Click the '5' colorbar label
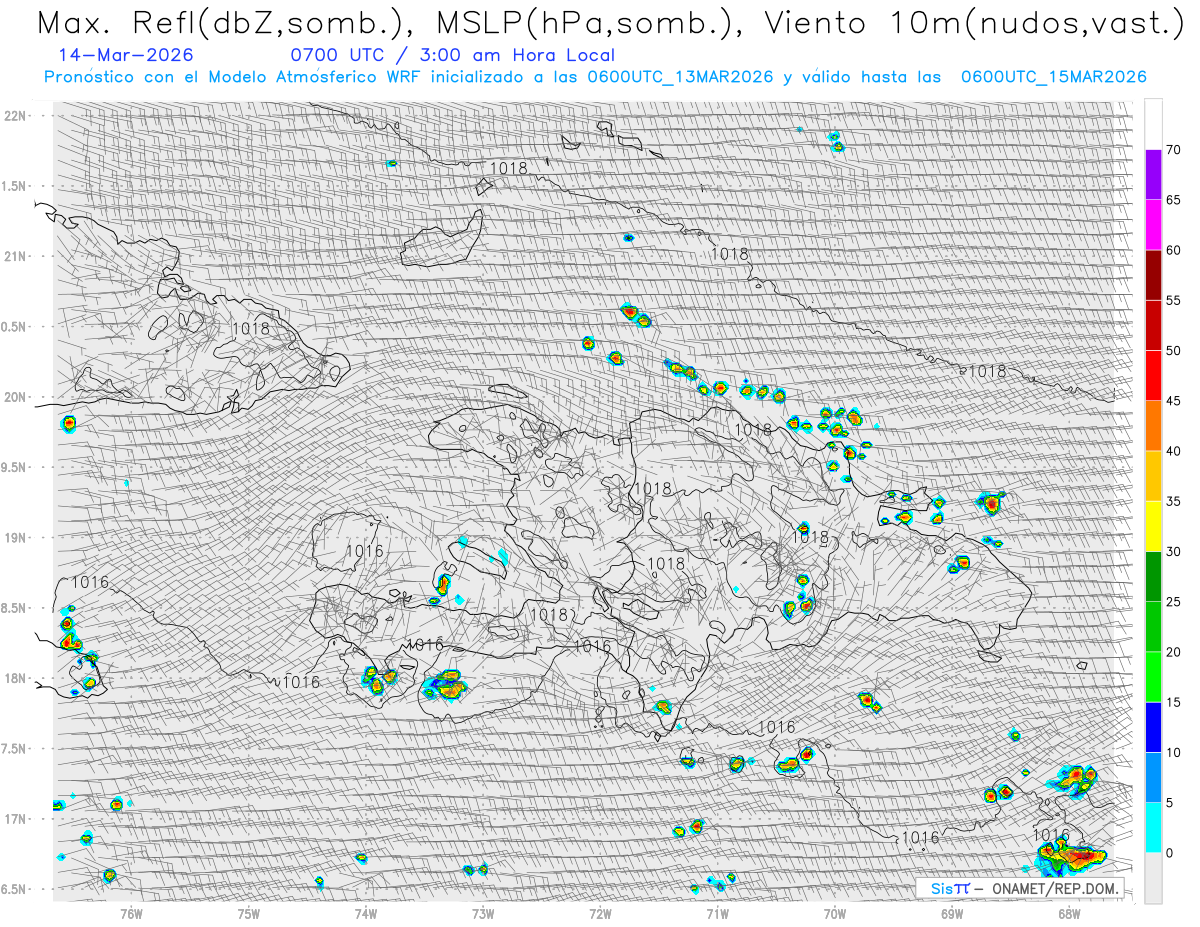 coord(1170,802)
